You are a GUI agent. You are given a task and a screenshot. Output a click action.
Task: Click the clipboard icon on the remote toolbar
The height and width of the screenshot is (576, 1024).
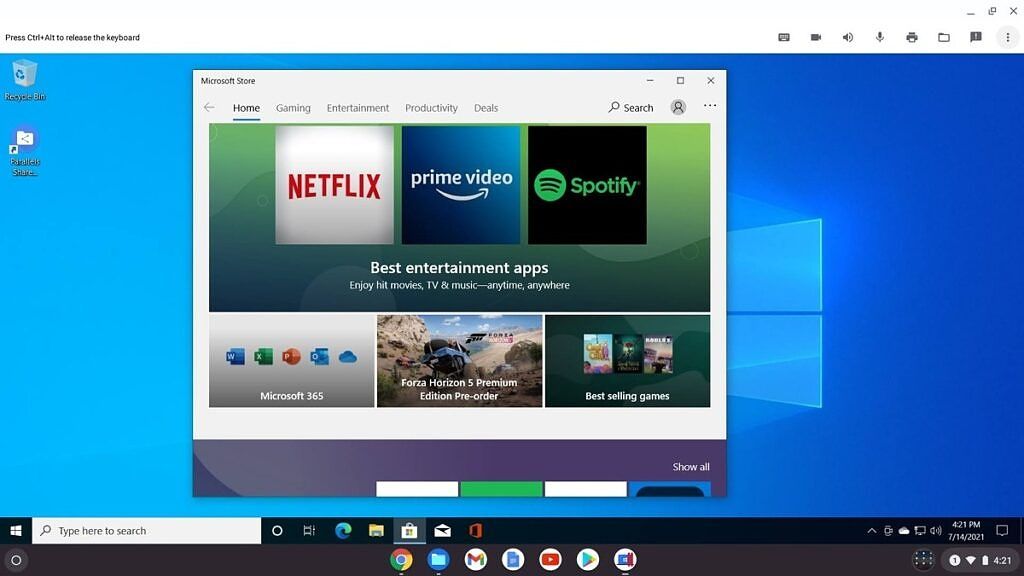coord(975,37)
